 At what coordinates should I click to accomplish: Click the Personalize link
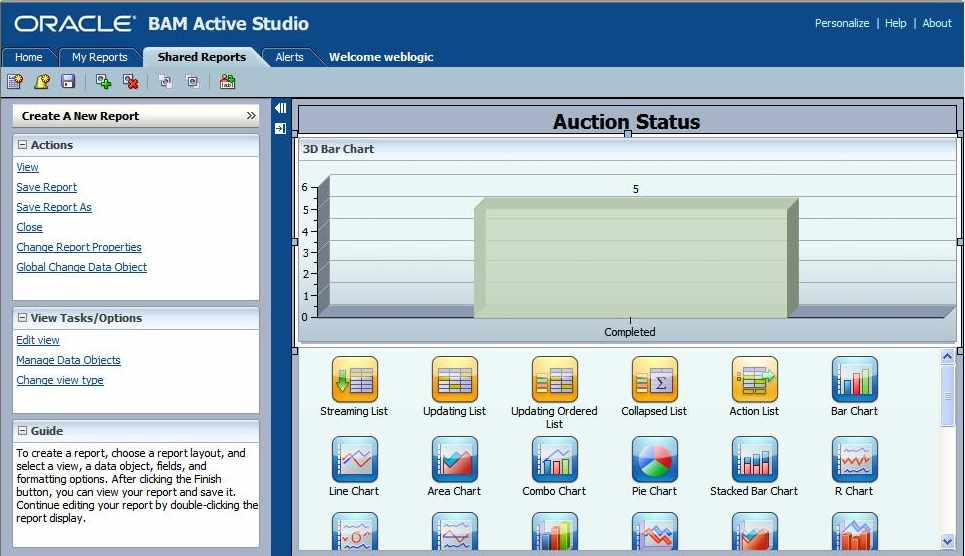[x=842, y=23]
